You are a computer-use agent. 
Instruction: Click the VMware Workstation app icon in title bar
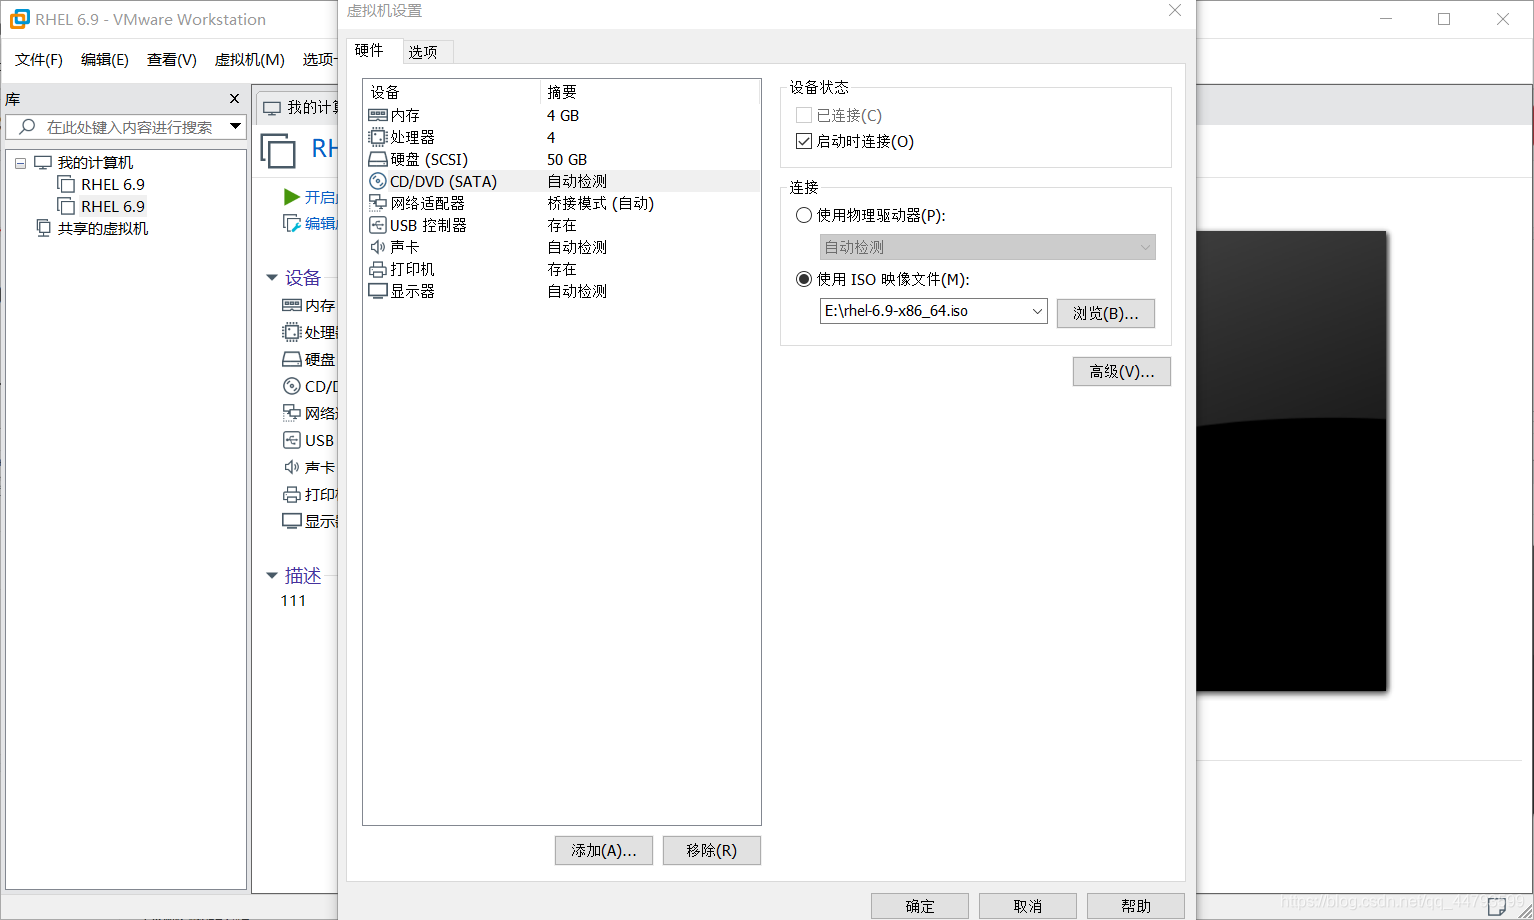[19, 19]
